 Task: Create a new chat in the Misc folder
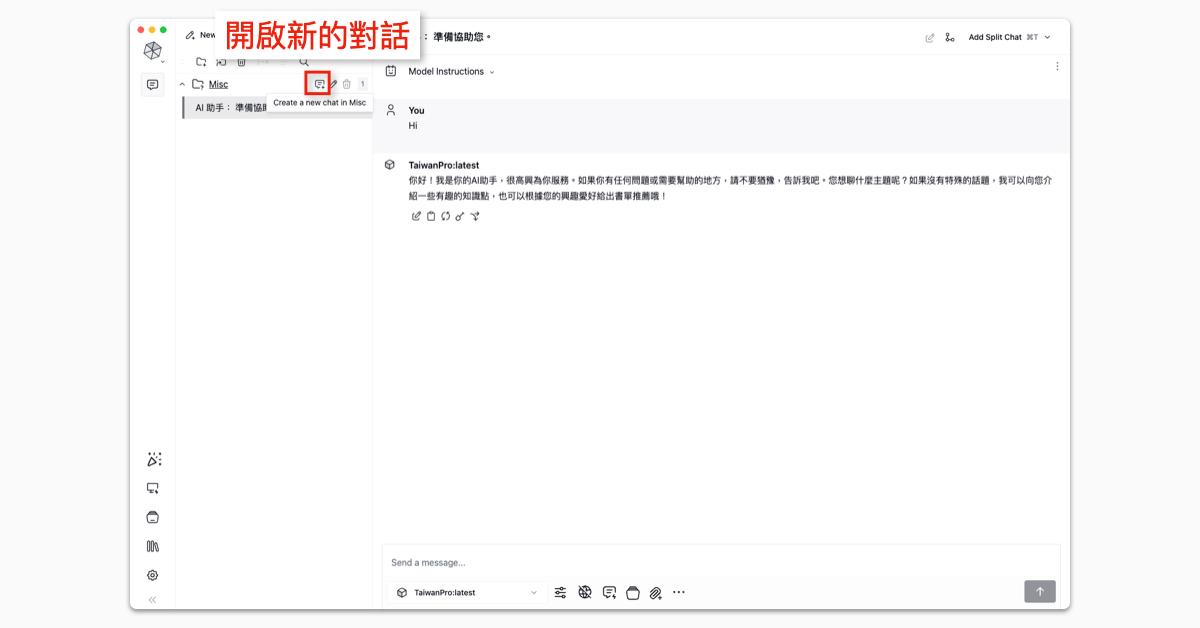(x=319, y=84)
